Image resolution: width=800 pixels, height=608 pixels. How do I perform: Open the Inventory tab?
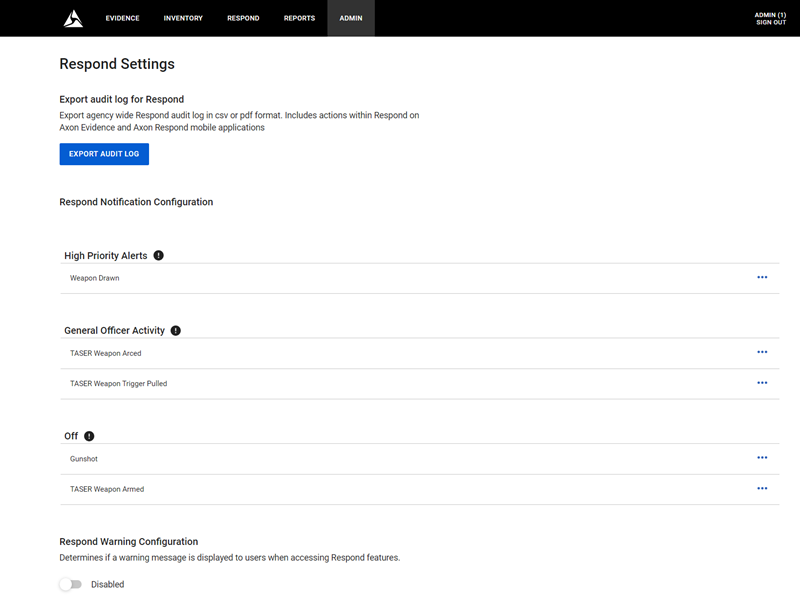(x=183, y=18)
